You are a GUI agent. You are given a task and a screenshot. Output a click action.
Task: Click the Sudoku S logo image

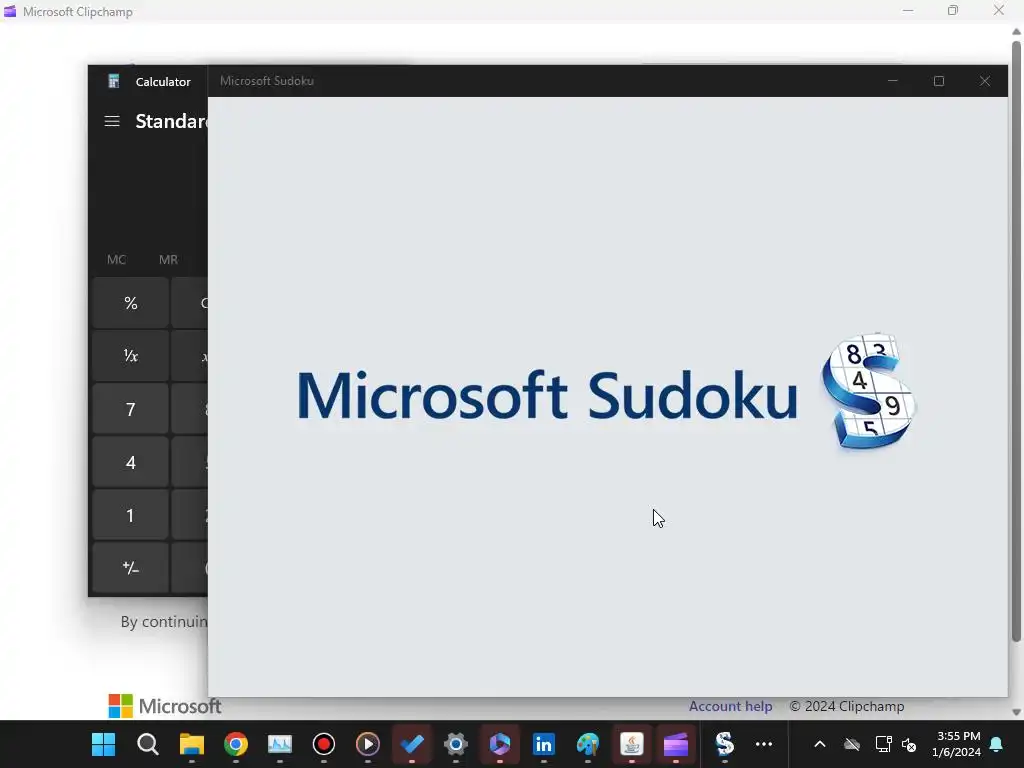click(869, 391)
